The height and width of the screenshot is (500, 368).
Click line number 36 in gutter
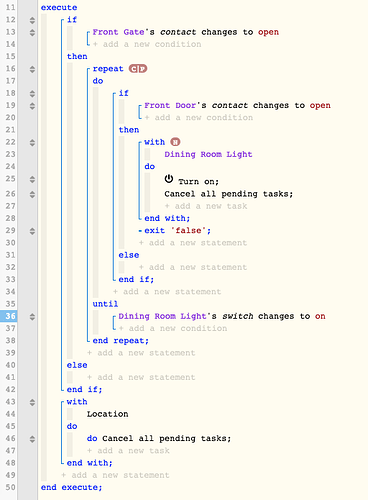(9, 316)
